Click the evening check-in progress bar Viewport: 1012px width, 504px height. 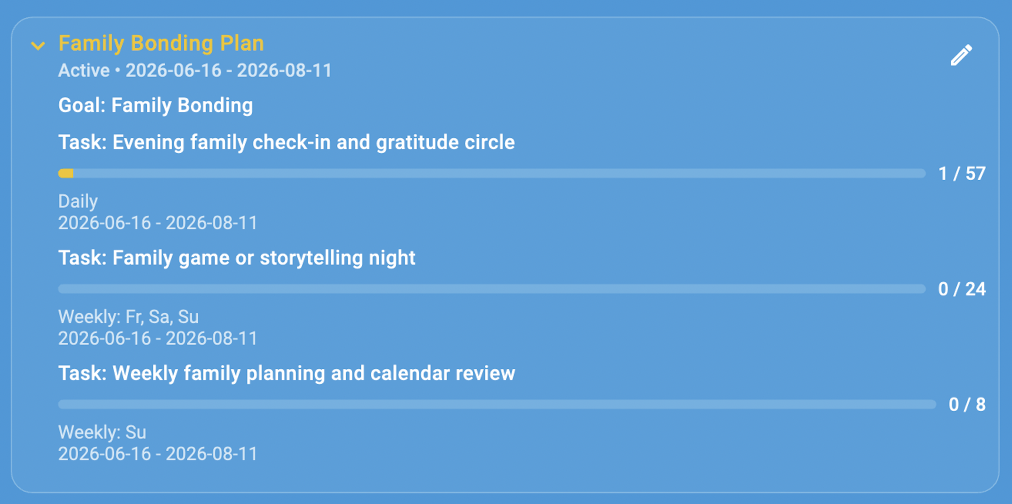pyautogui.click(x=492, y=173)
